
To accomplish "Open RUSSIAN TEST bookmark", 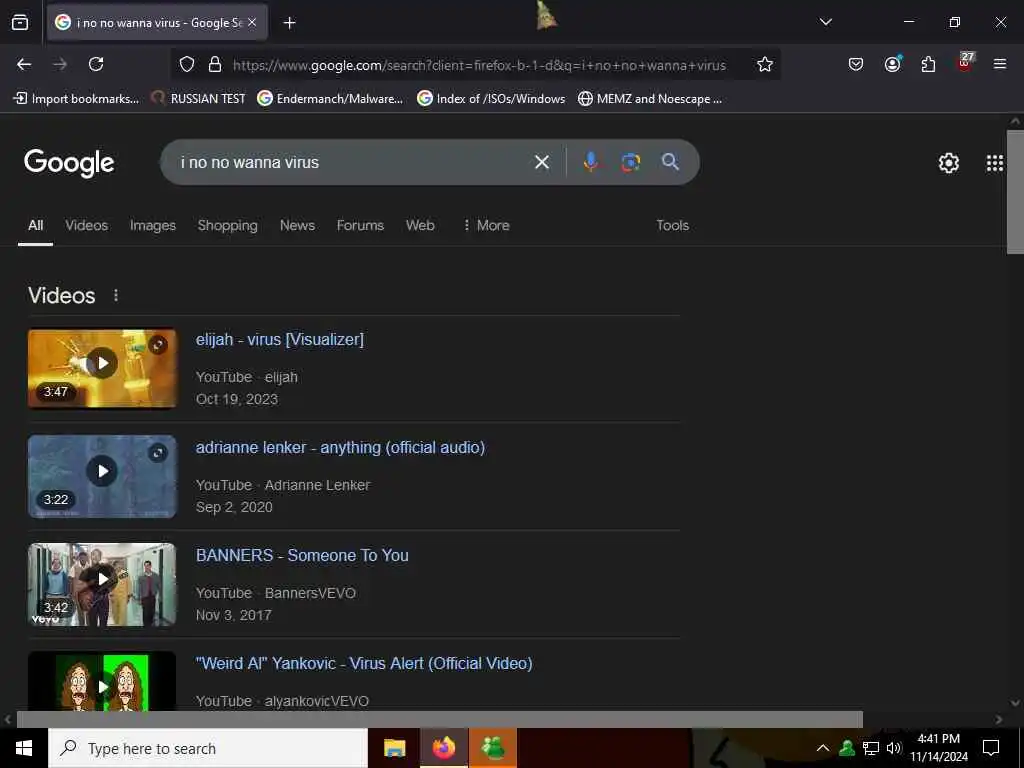I will (x=198, y=99).
